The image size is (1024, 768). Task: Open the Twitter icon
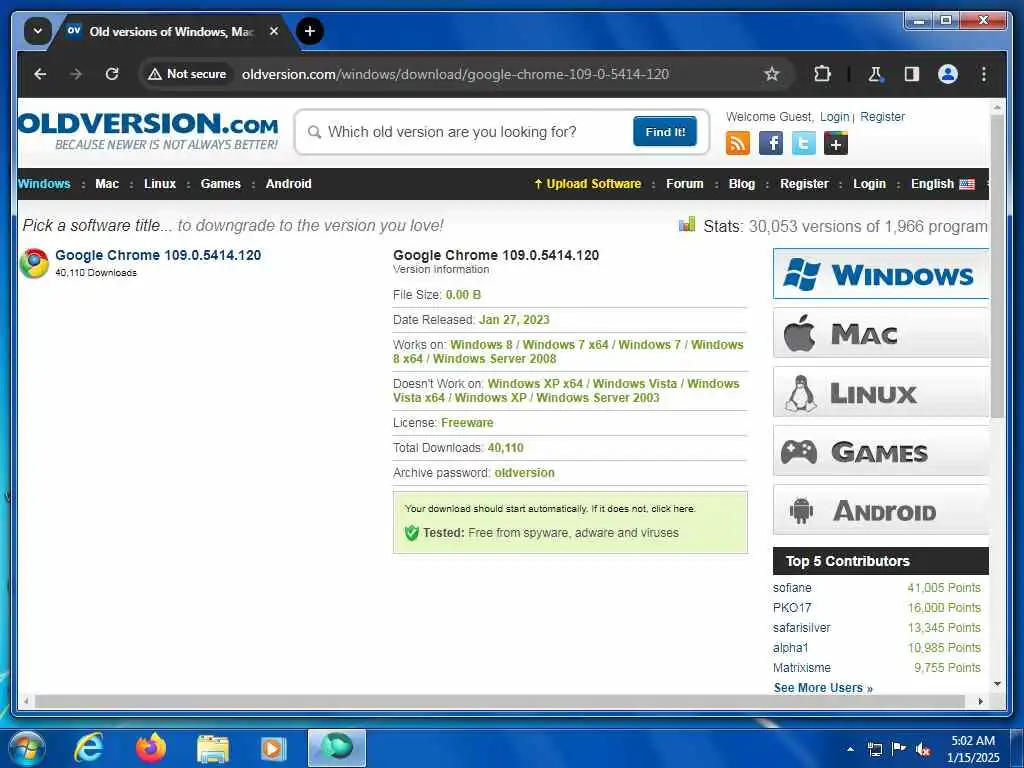[803, 143]
